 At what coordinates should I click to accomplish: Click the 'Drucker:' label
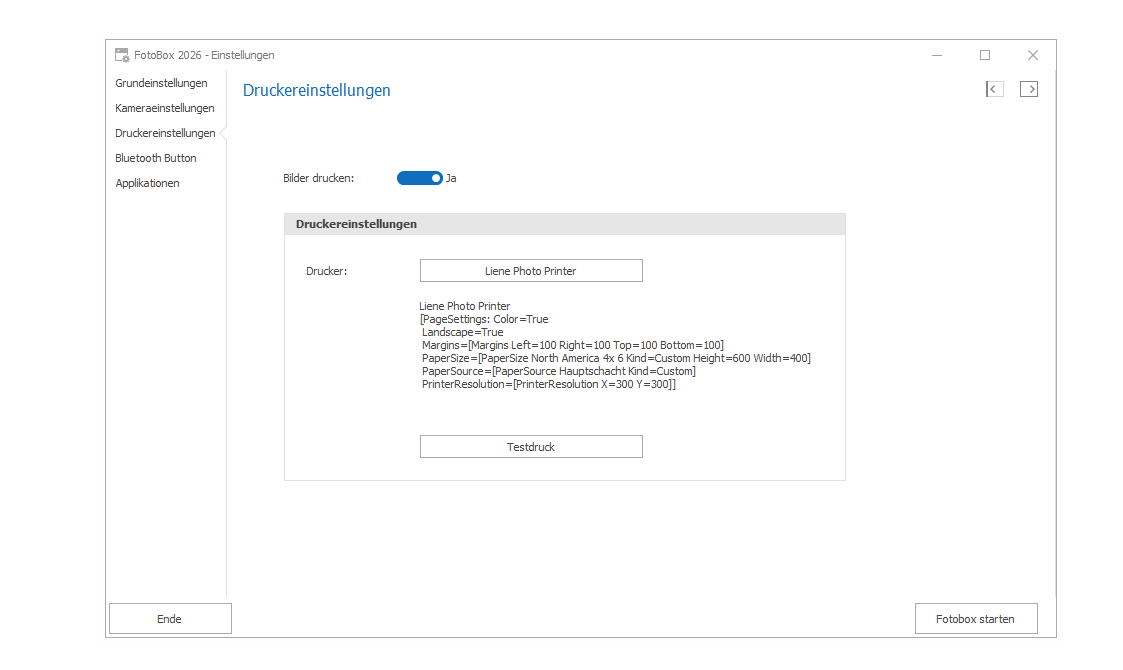[327, 272]
